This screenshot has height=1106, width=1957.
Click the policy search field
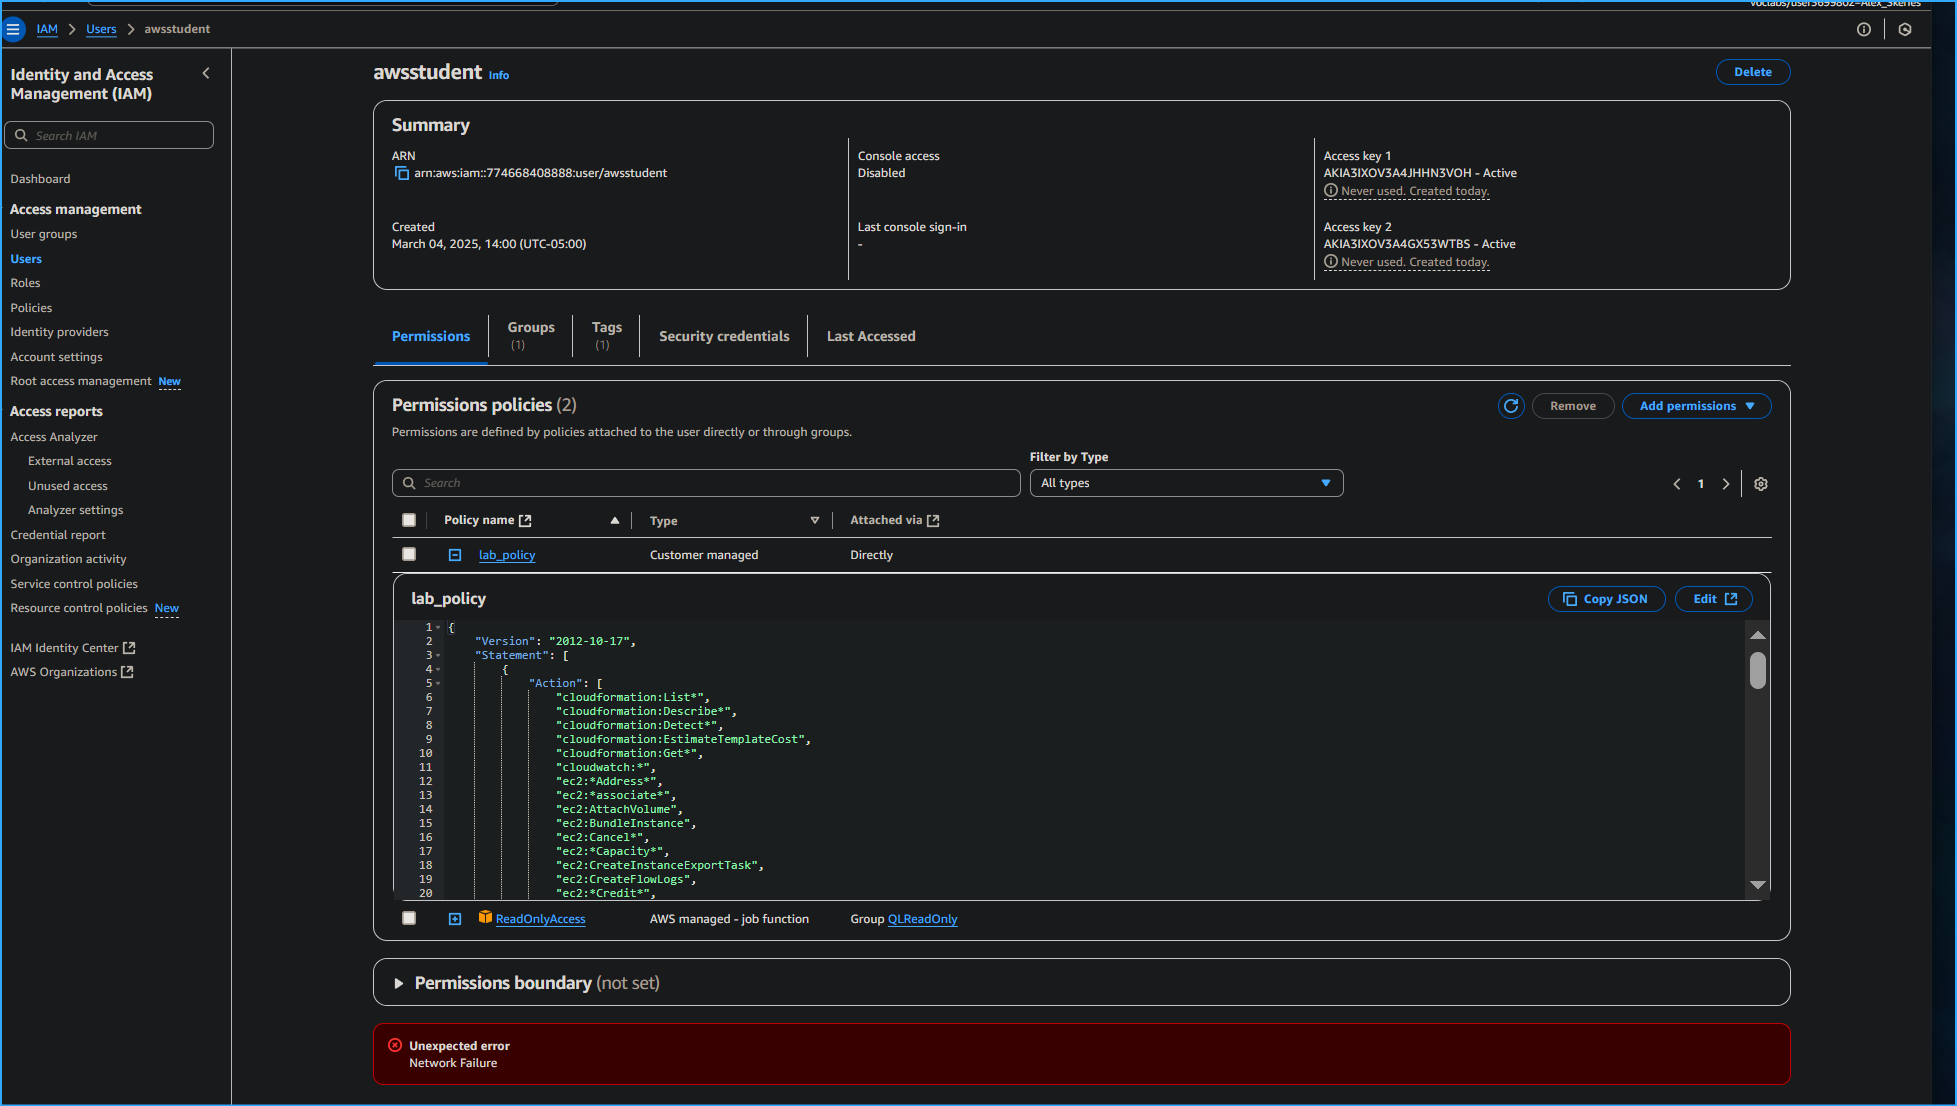705,482
